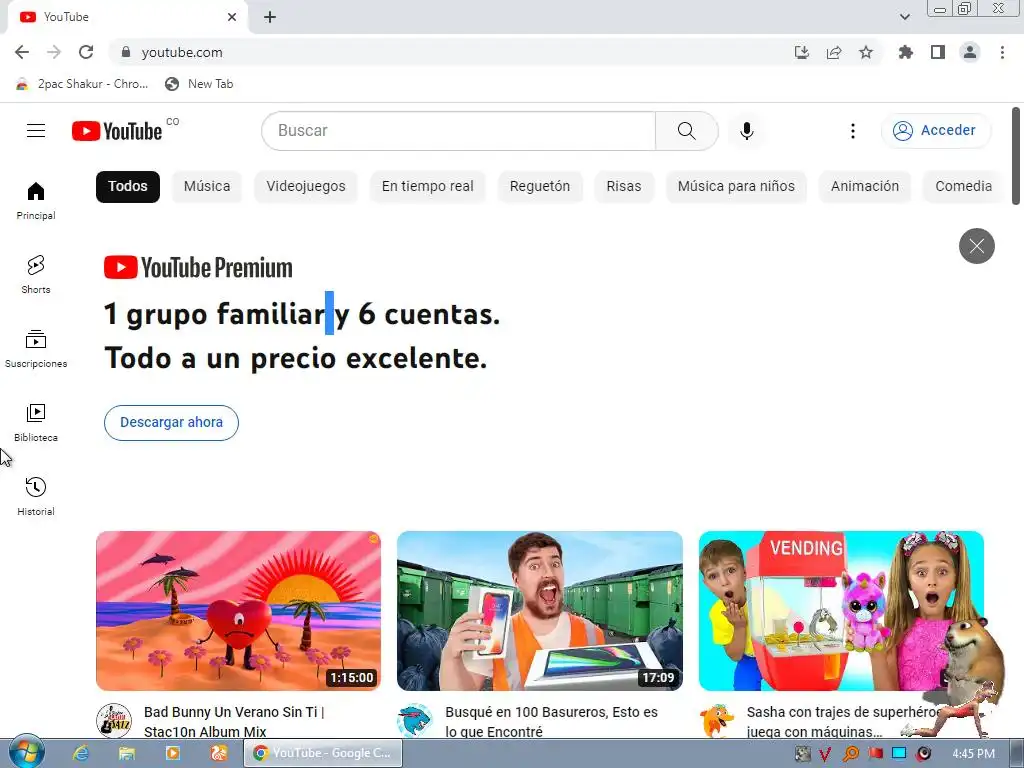This screenshot has height=768, width=1024.
Task: Open Bad Bunny Un Verano Sin Ti title
Action: click(x=234, y=722)
